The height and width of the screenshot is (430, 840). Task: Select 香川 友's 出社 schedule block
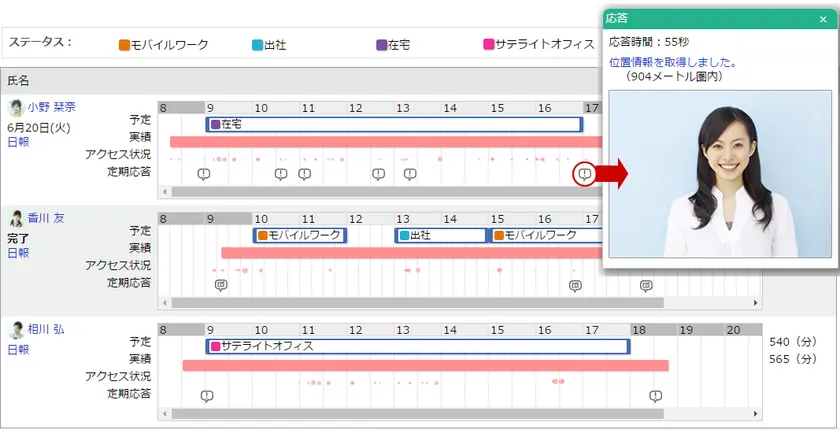[x=441, y=235]
